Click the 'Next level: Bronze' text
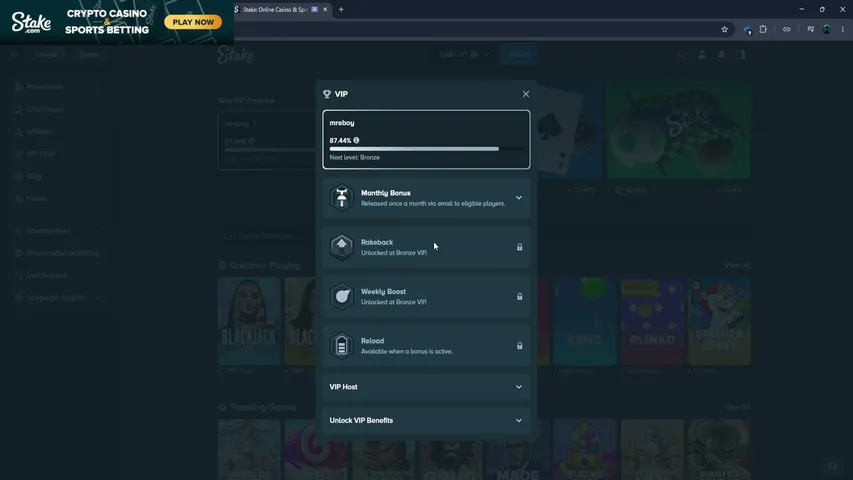This screenshot has height=480, width=853. 355,157
